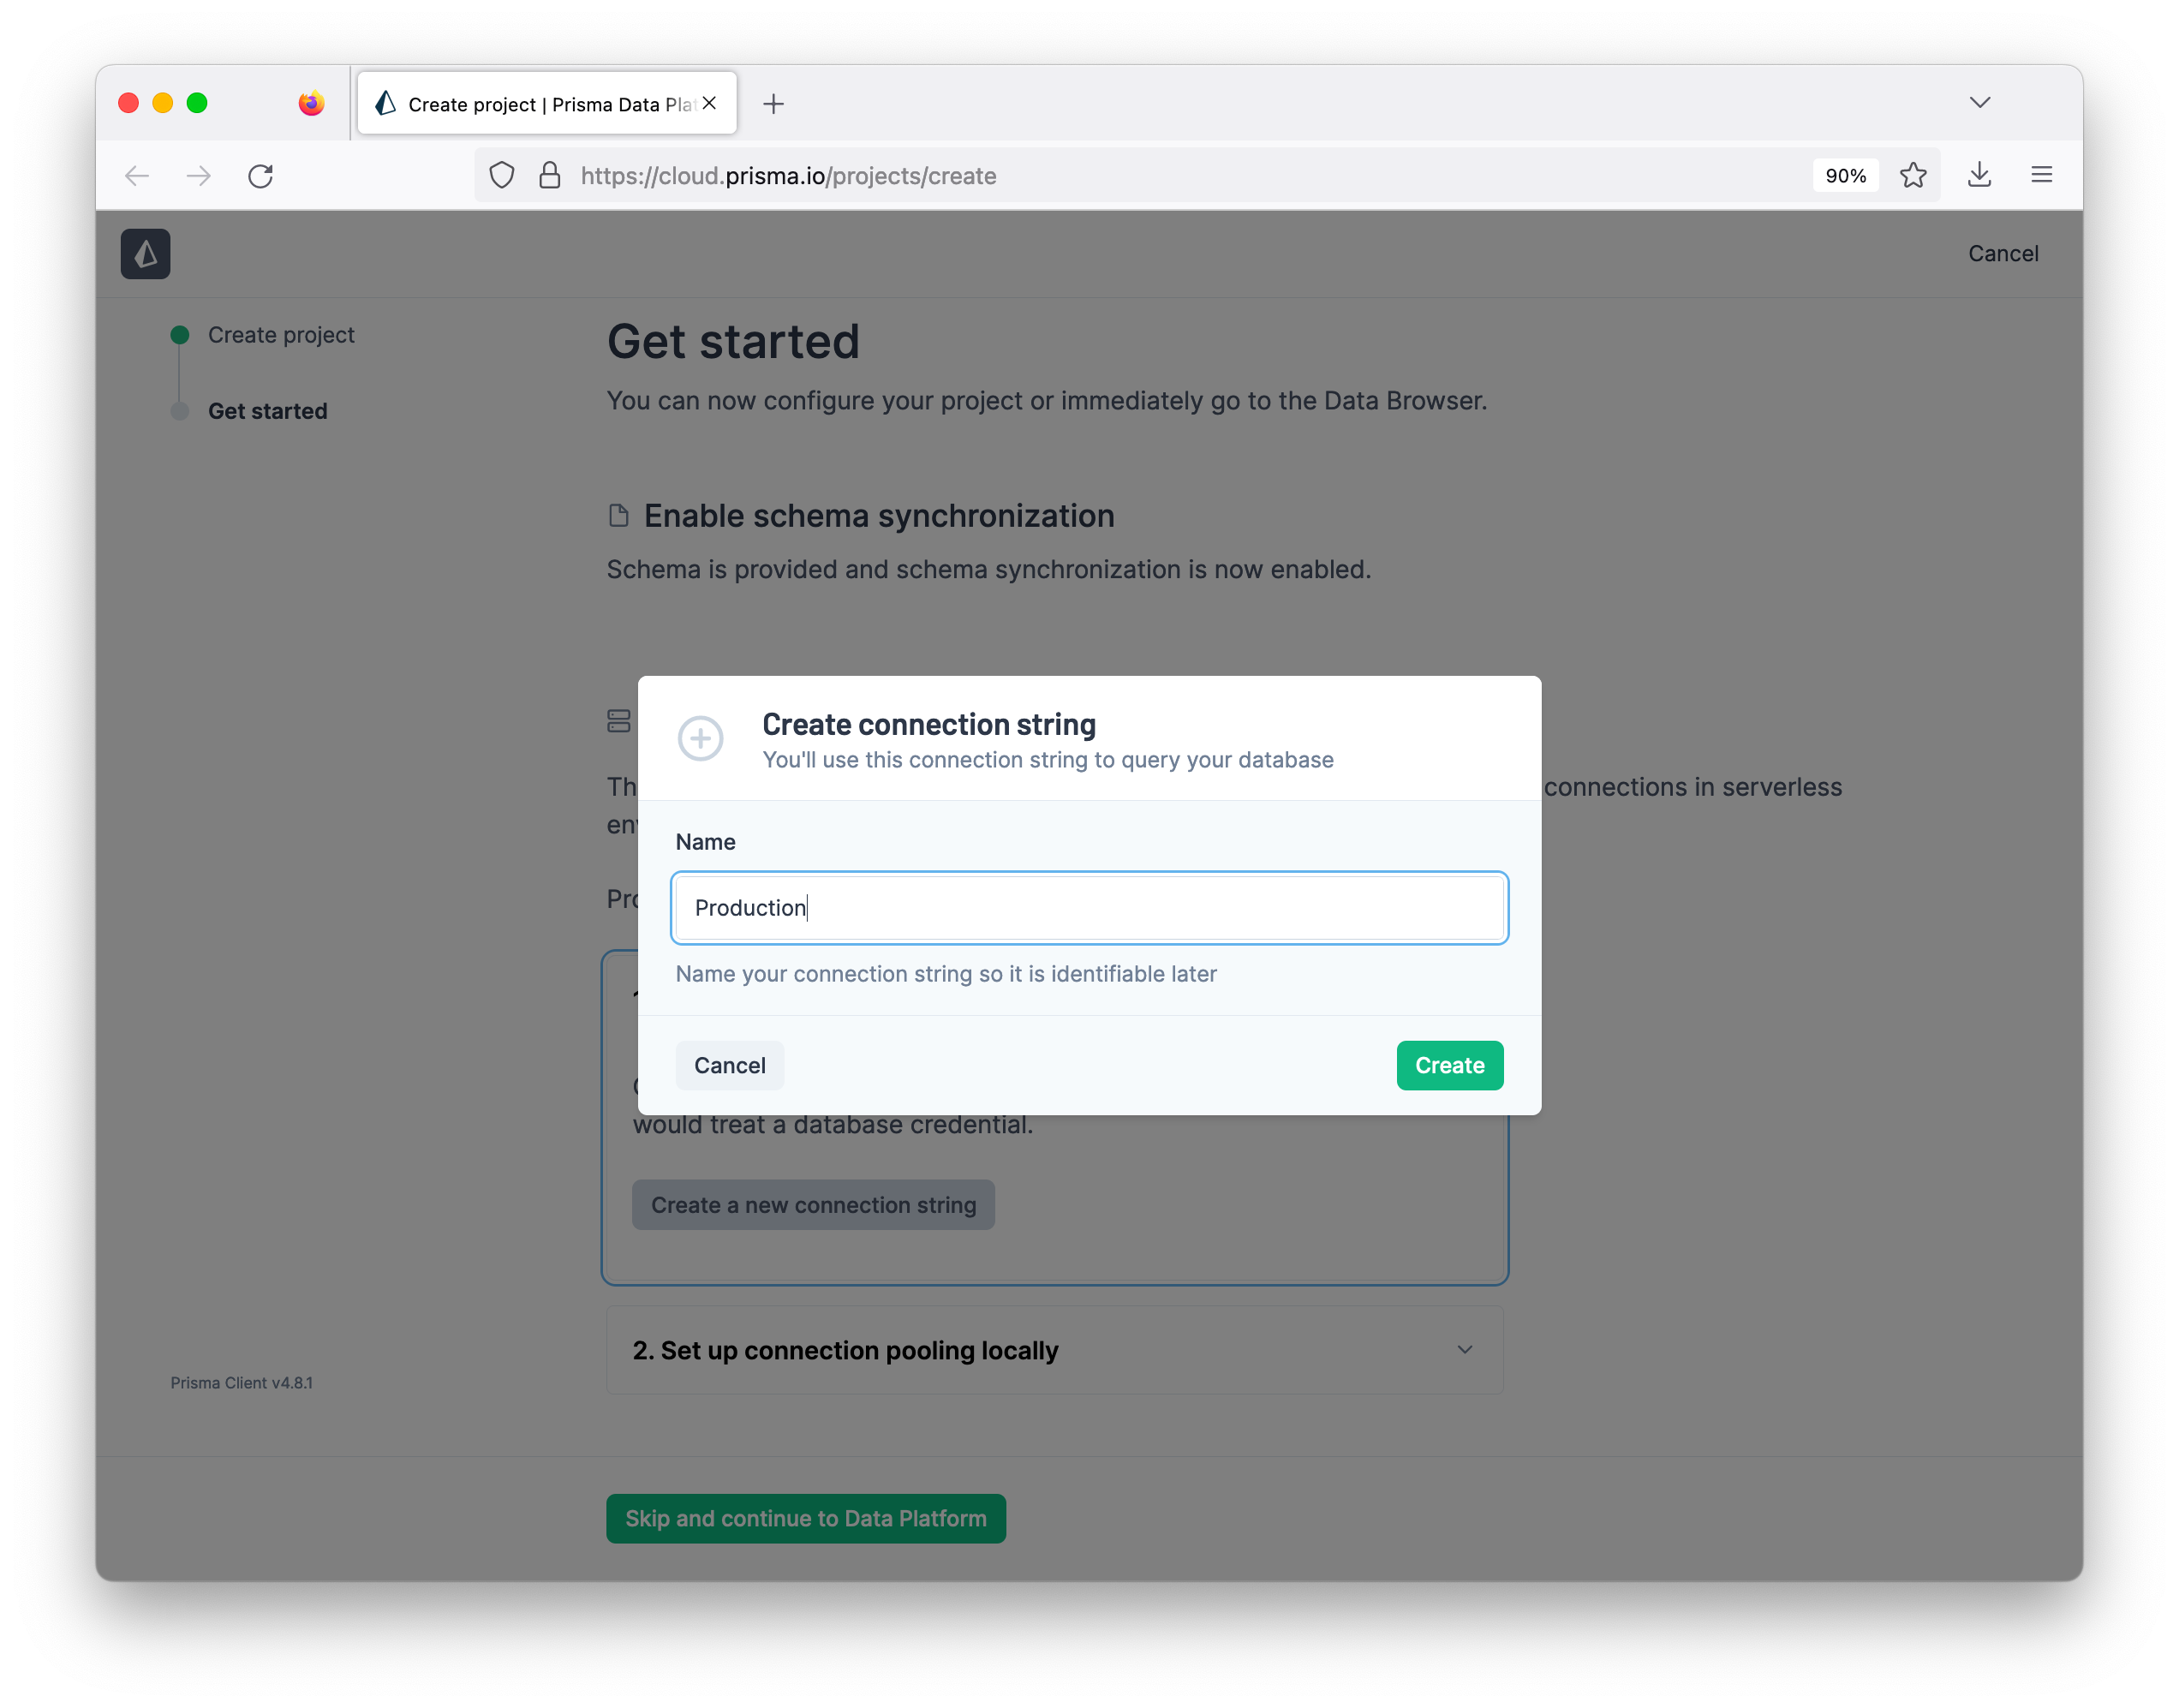Click the bookmark star icon in browser toolbar
The image size is (2179, 1708).
click(x=1915, y=175)
